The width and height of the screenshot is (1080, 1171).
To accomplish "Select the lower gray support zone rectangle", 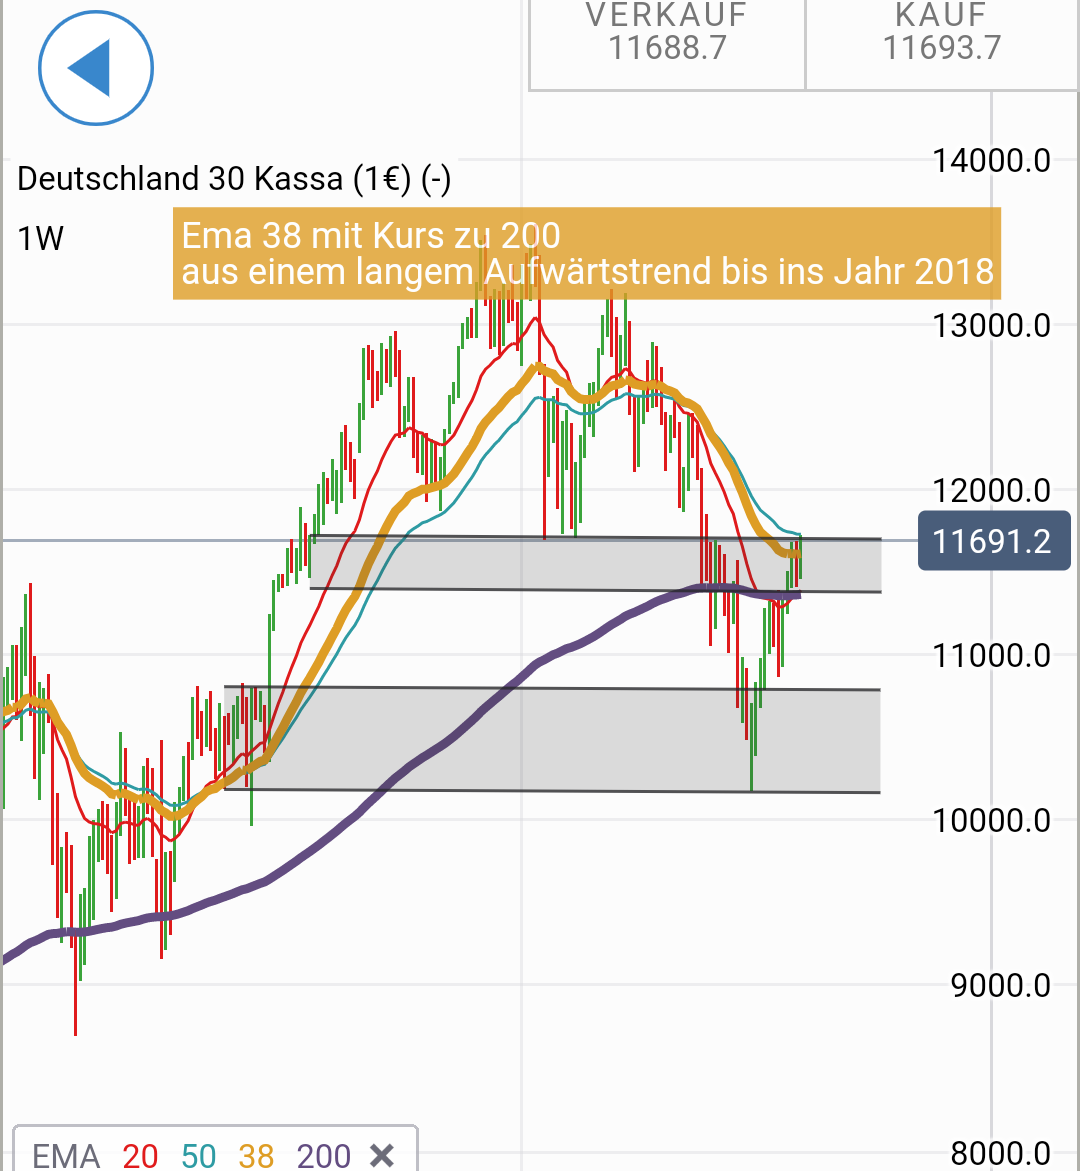I will 552,739.
